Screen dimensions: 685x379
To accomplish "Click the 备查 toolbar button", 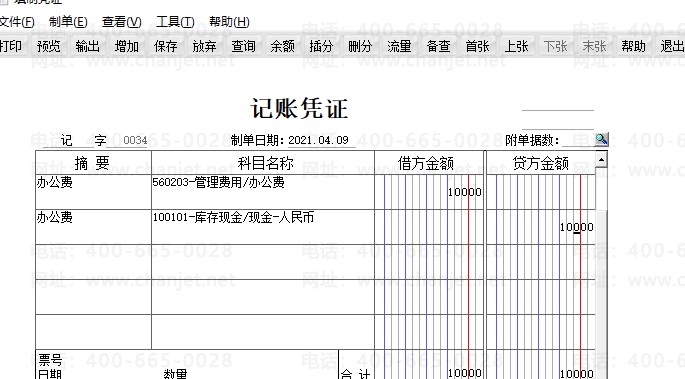I will pyautogui.click(x=438, y=46).
